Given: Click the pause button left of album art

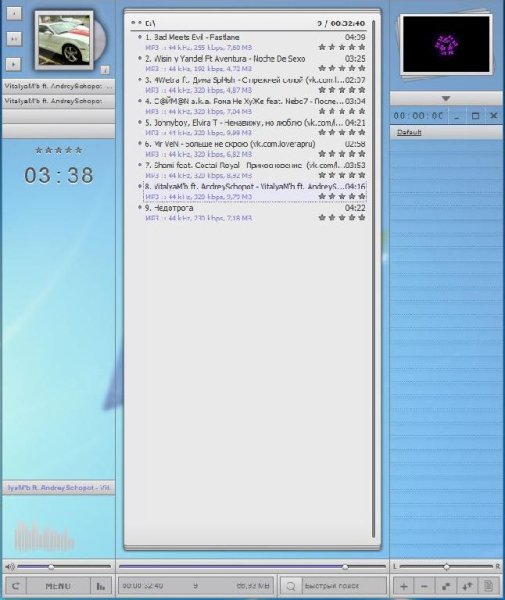Looking at the screenshot, I should click(14, 39).
